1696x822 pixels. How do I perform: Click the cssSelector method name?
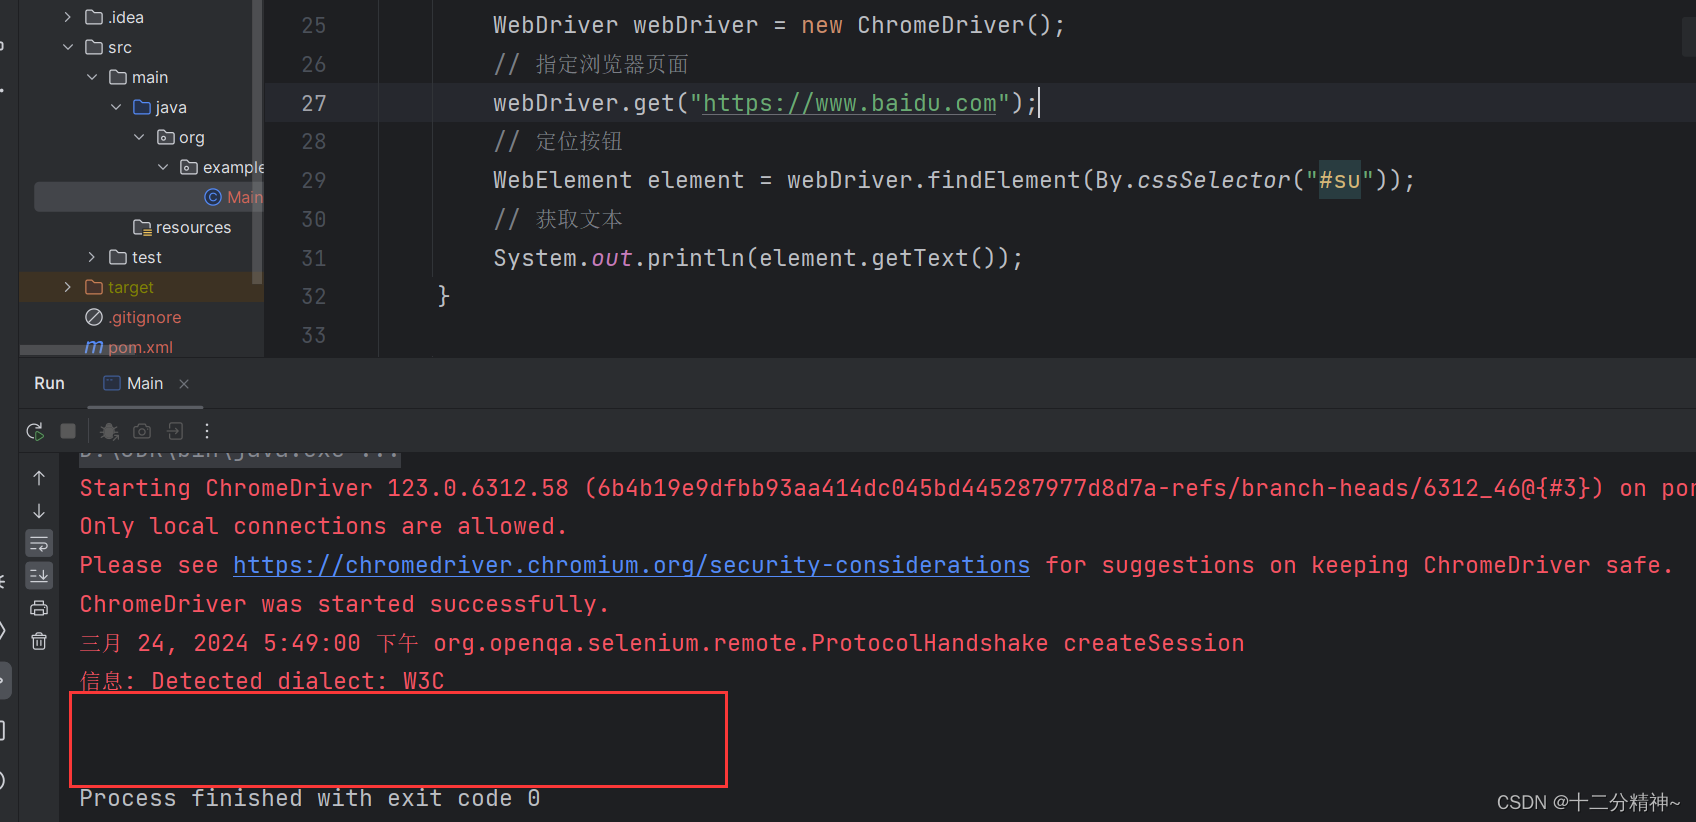click(1214, 180)
